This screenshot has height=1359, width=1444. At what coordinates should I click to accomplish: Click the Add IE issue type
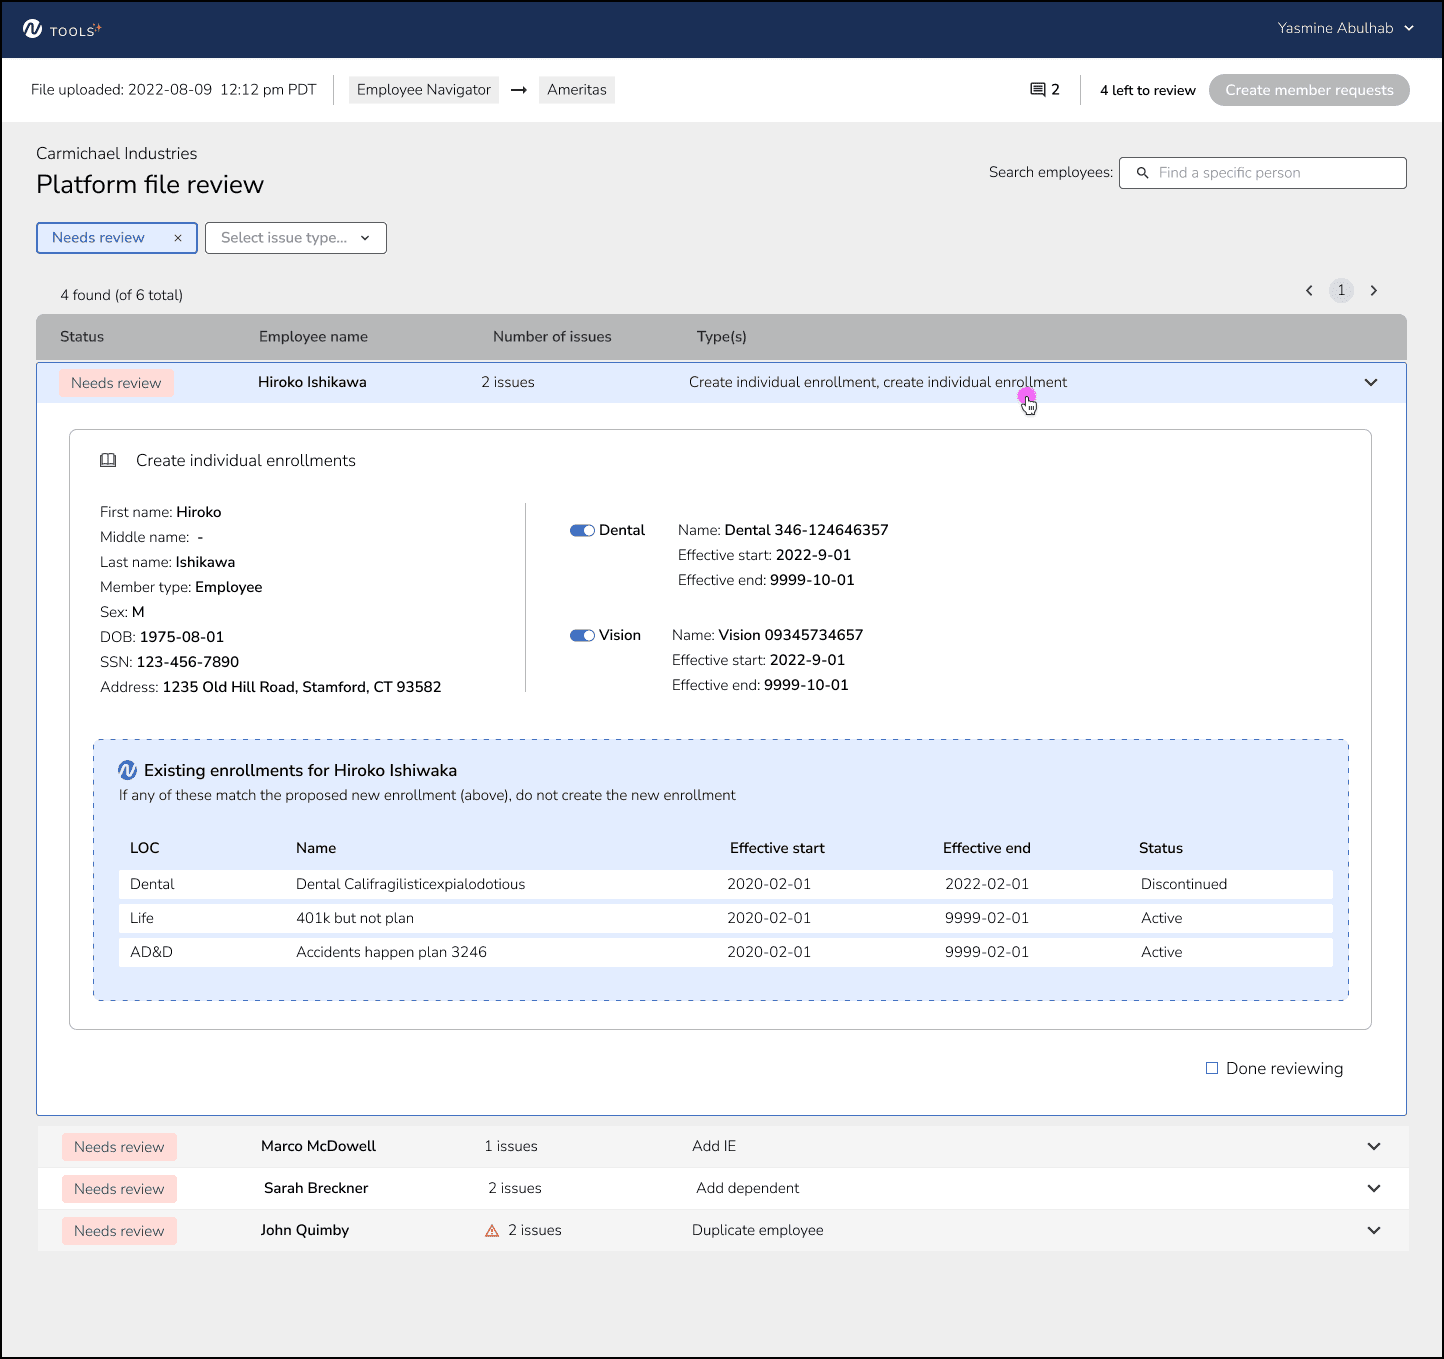tap(714, 1146)
